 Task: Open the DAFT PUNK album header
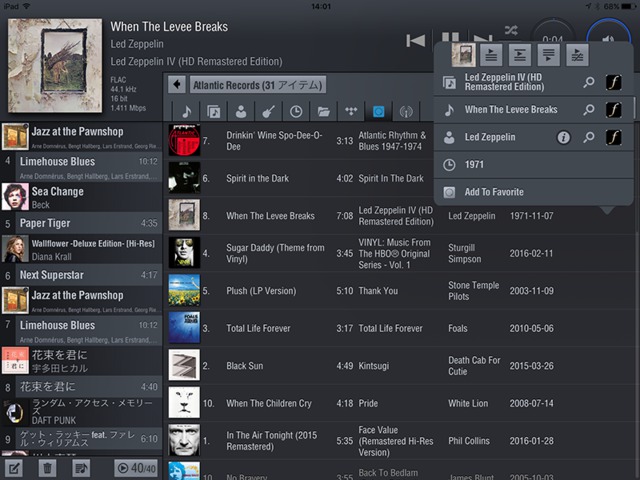coord(82,412)
